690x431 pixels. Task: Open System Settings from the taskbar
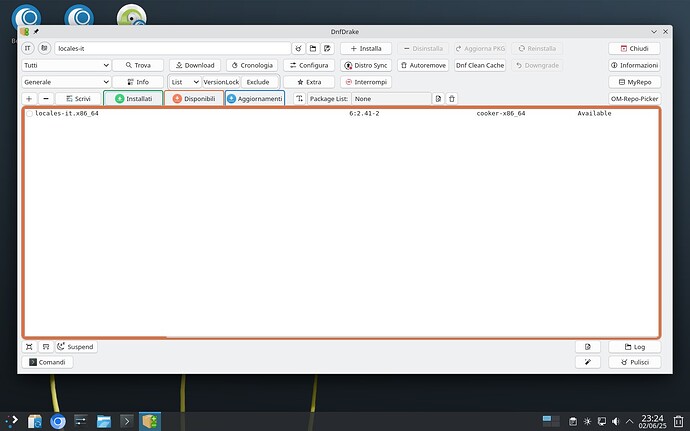[x=81, y=421]
